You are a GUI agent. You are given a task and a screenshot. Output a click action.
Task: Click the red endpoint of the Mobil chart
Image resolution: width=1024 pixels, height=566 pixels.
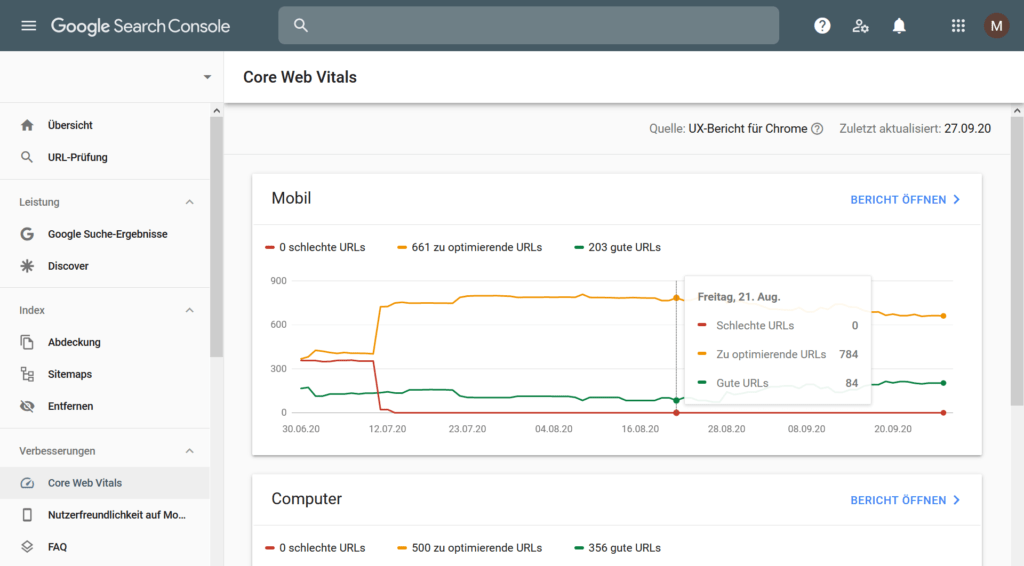click(944, 413)
